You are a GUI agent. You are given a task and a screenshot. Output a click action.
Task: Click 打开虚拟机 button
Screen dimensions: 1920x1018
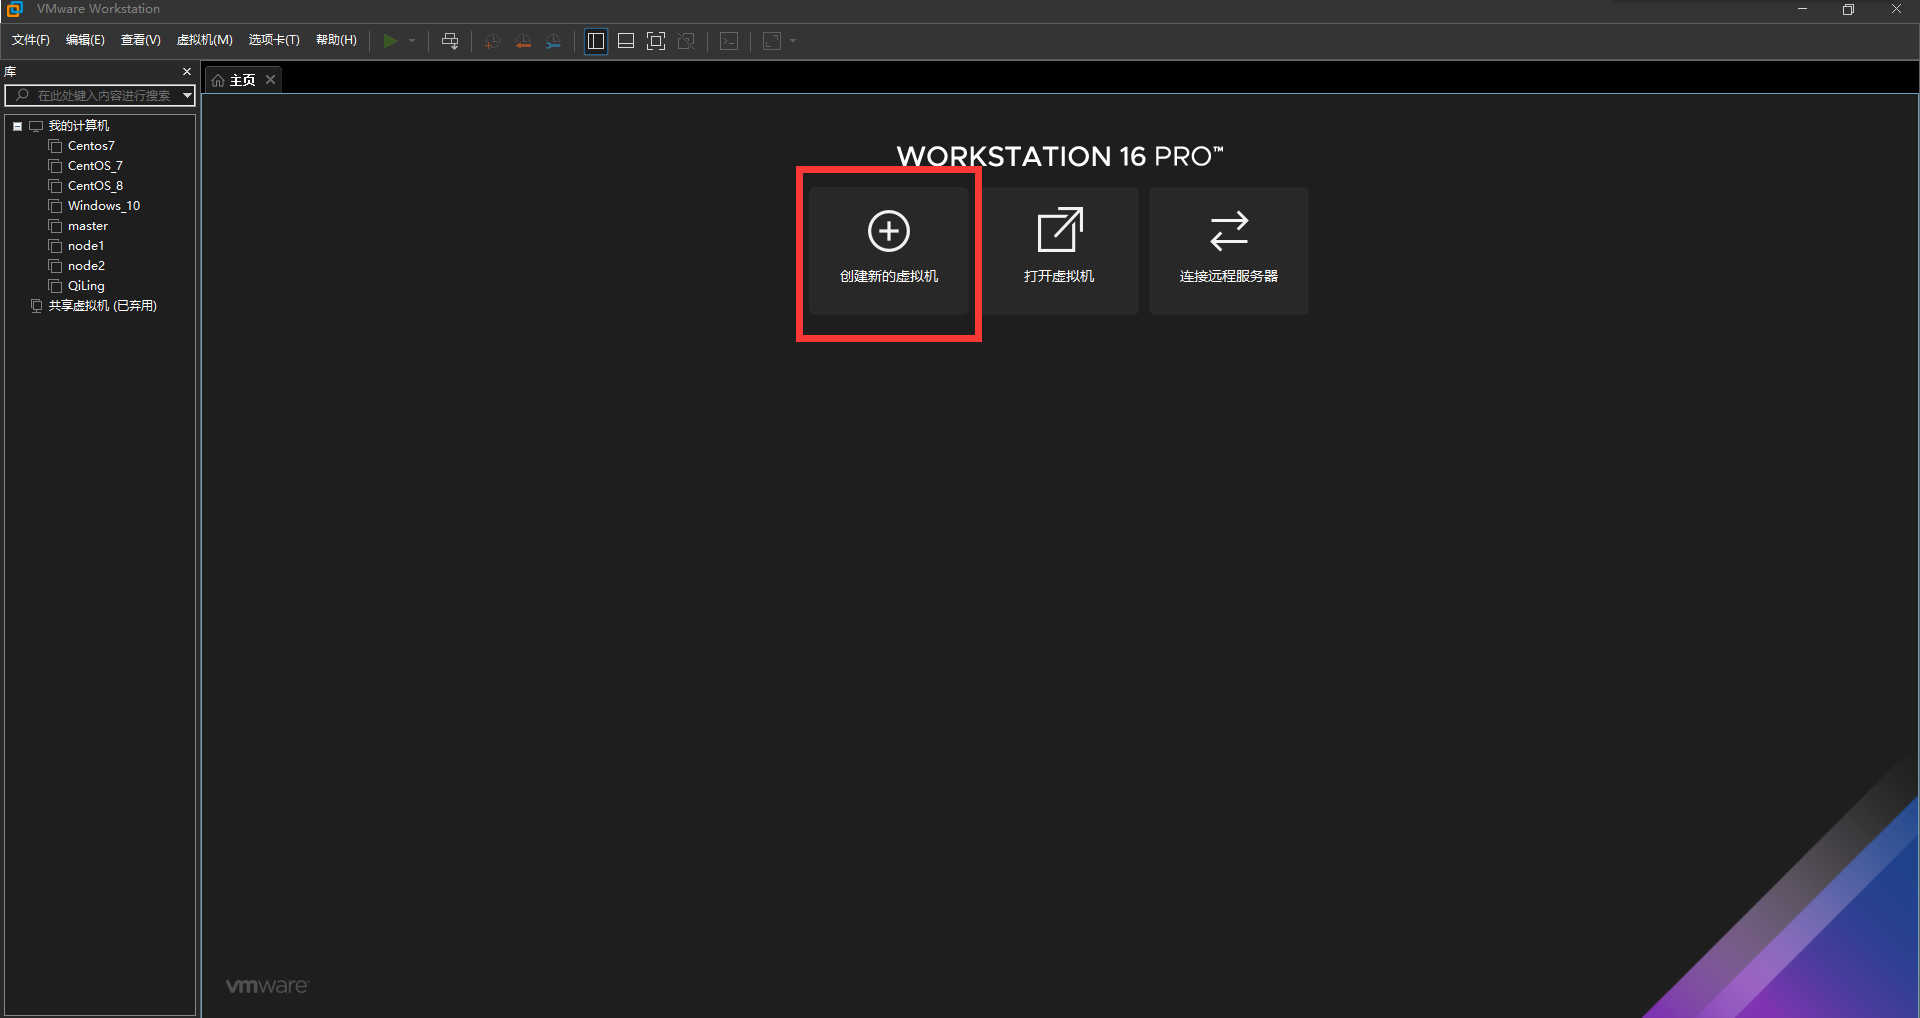point(1059,251)
